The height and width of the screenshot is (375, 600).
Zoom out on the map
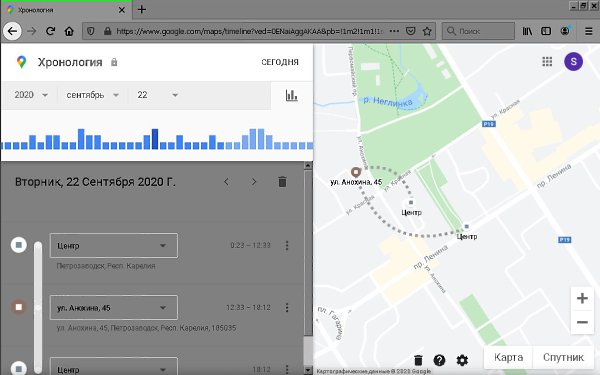click(x=582, y=322)
